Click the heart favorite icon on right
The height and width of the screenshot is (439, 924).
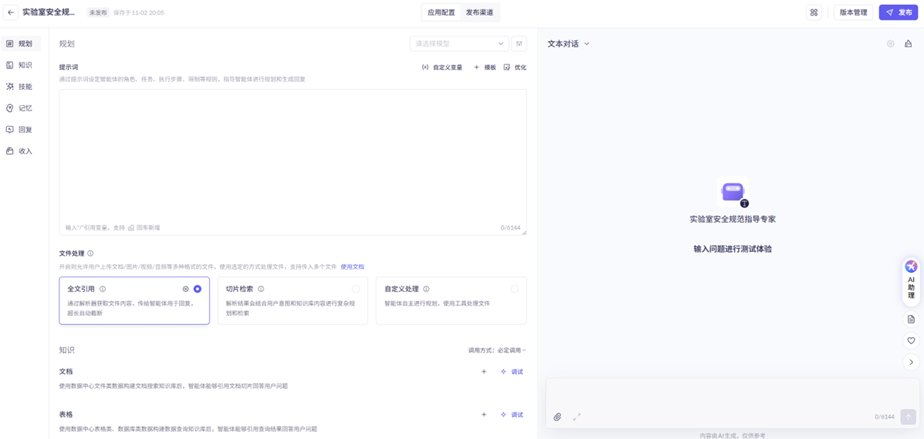click(x=911, y=341)
